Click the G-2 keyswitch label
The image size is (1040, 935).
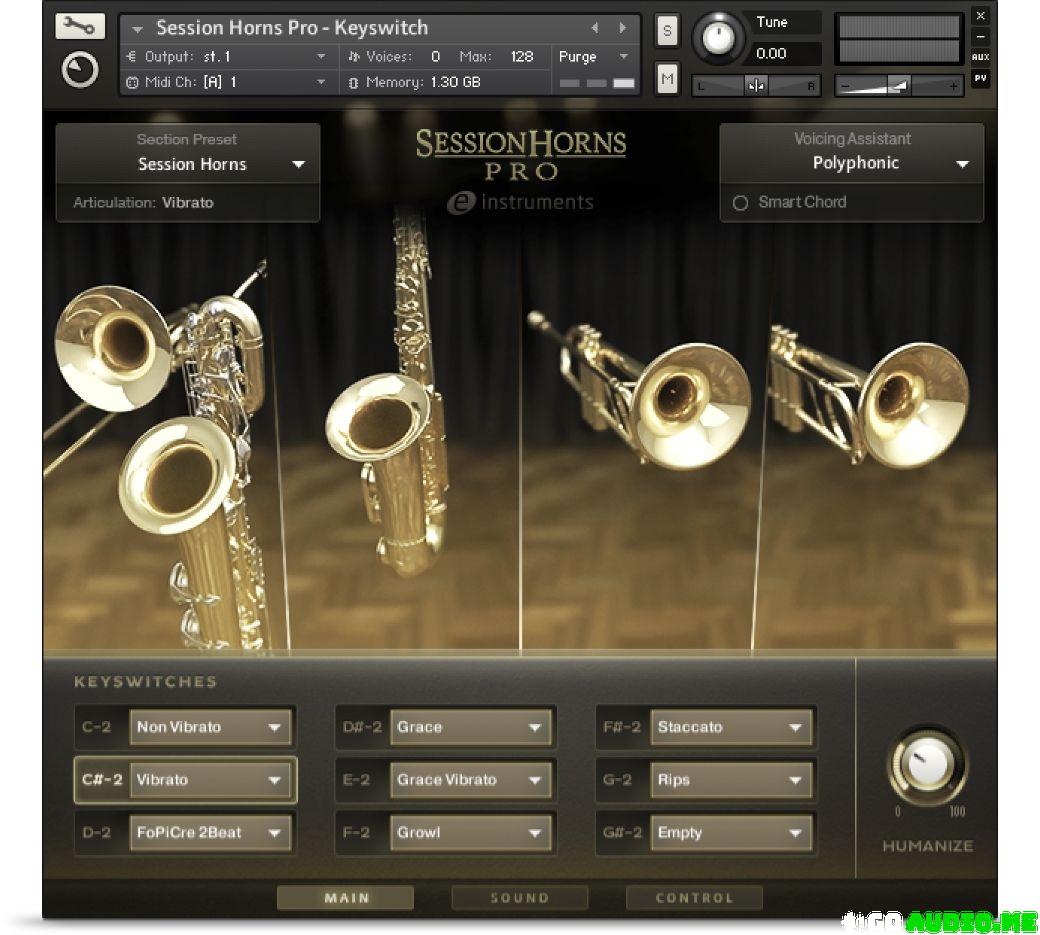tap(617, 780)
